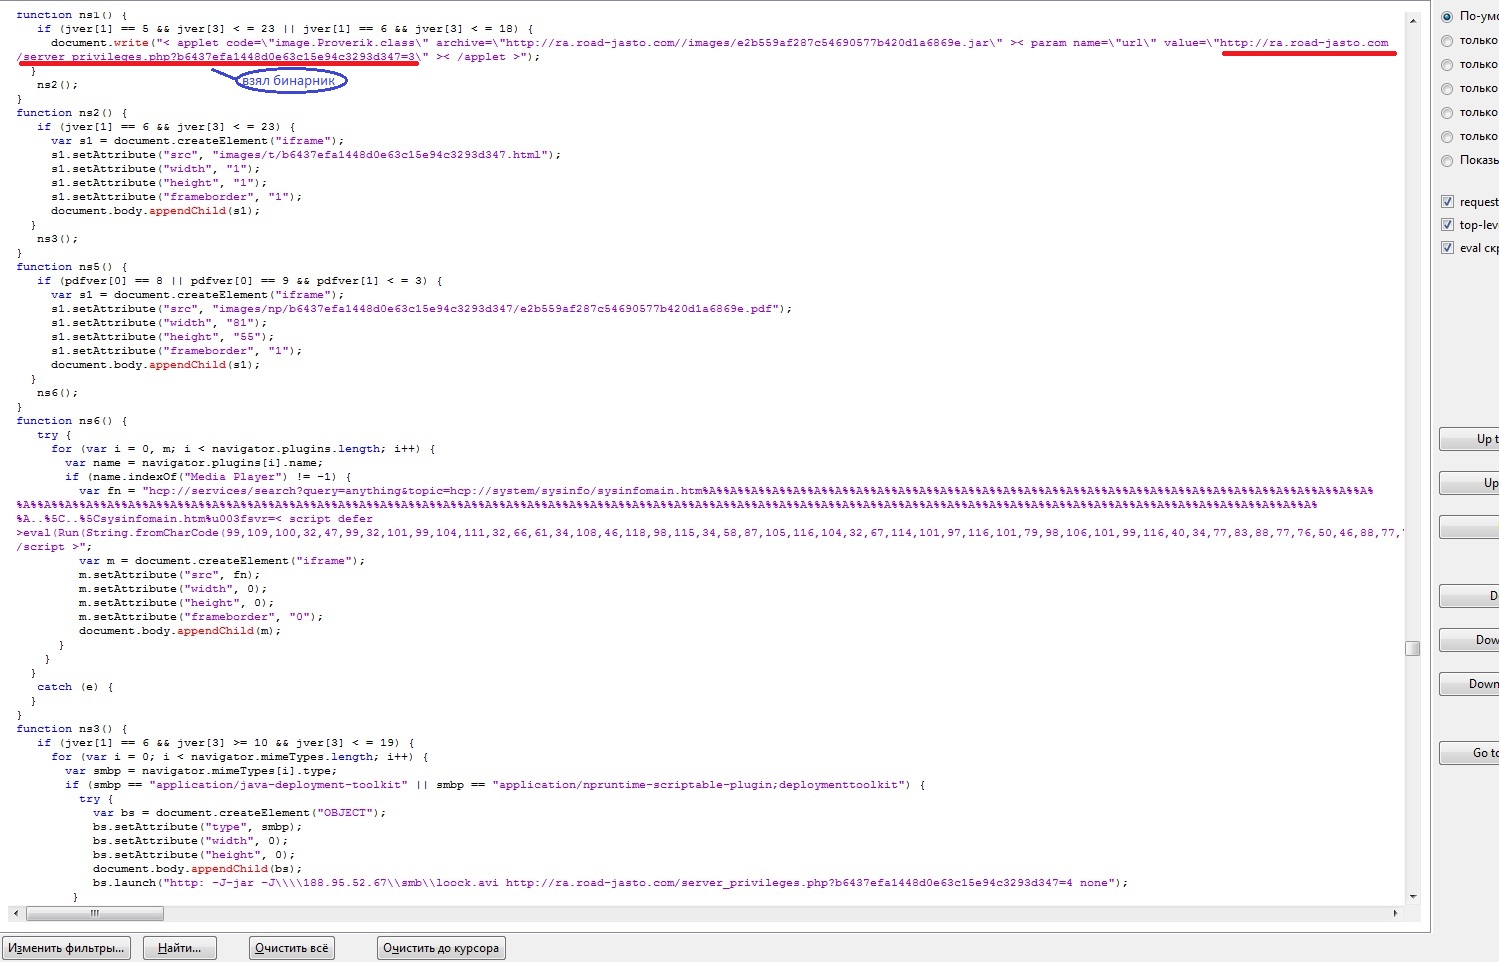Click the "Очистить до курсора" button
Image resolution: width=1499 pixels, height=962 pixels.
pyautogui.click(x=441, y=948)
